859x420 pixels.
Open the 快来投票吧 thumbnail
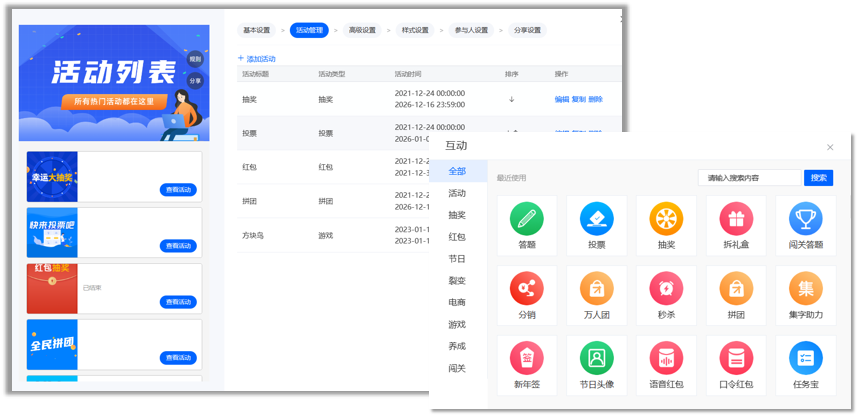52,233
